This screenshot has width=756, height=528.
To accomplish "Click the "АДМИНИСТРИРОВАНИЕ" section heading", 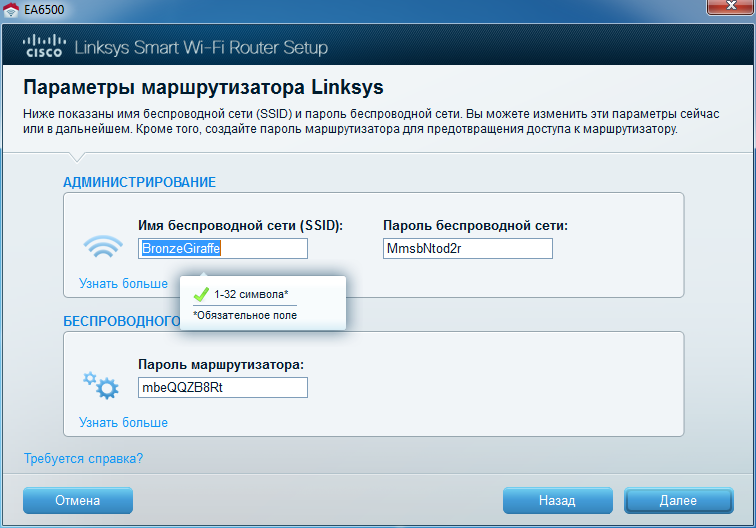I will (139, 182).
